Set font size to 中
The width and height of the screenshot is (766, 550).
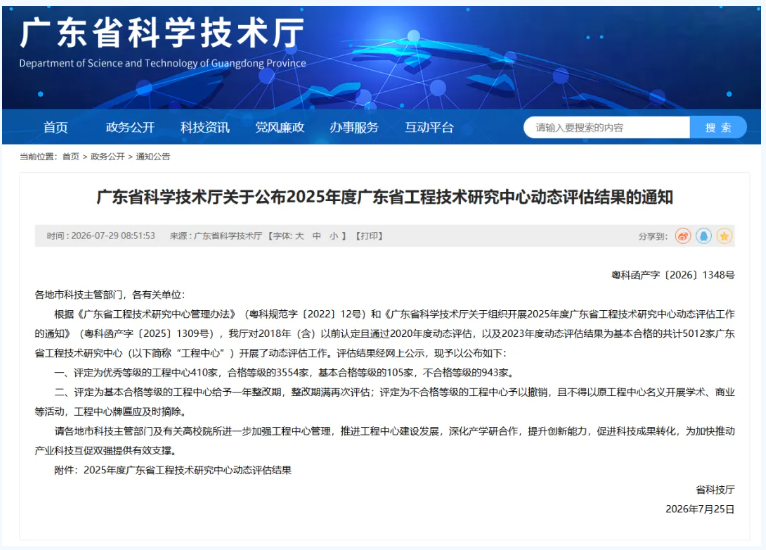(317, 236)
